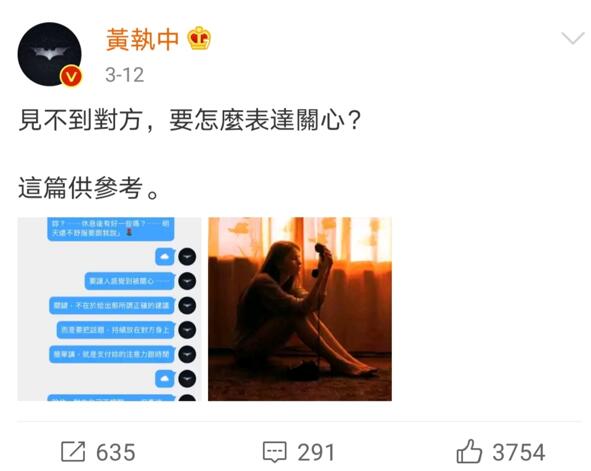Image resolution: width=591 pixels, height=471 pixels.
Task: Tap the 3-12 post date
Action: coord(124,75)
